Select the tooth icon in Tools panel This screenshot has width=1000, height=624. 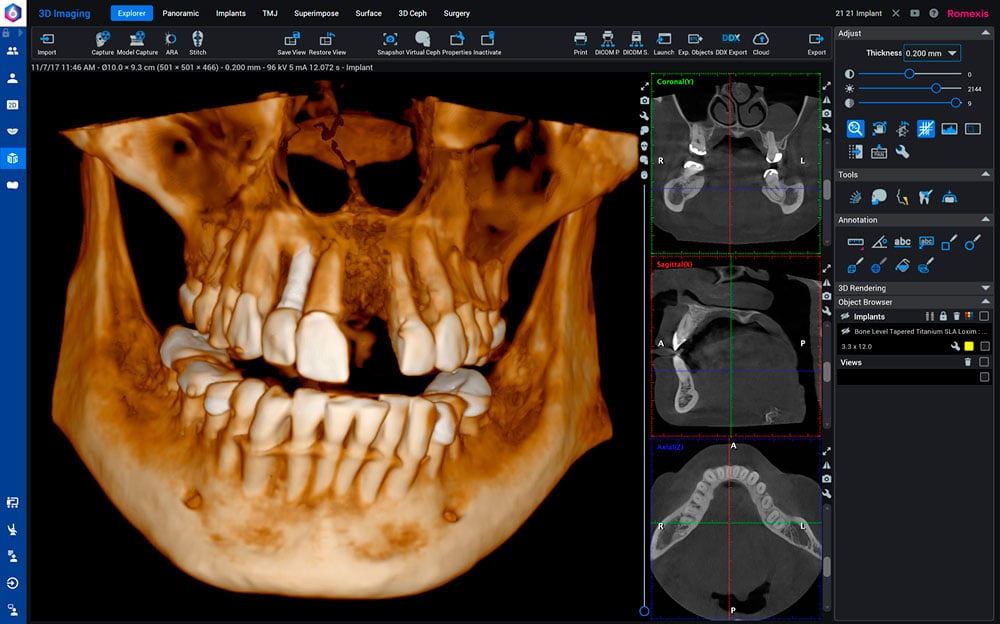(925, 197)
